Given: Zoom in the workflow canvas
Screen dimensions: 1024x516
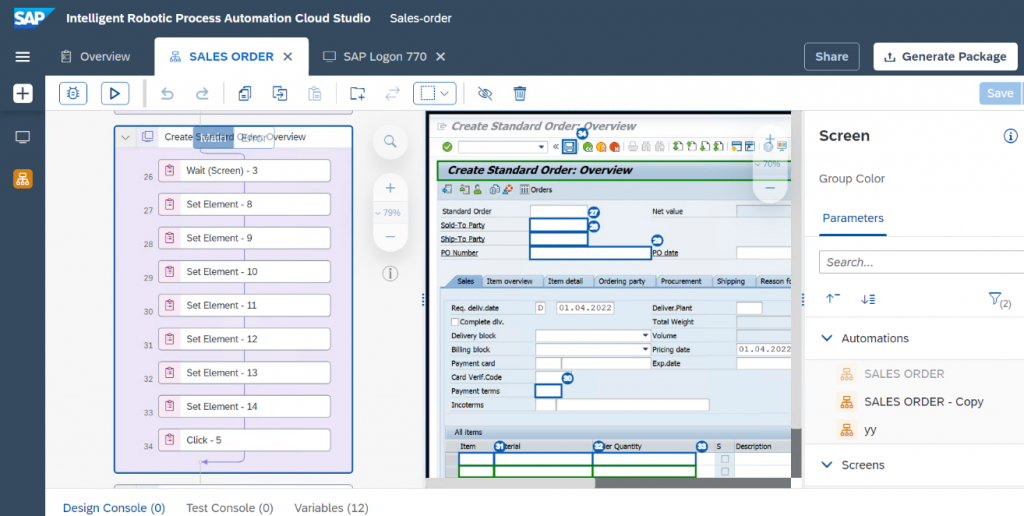Looking at the screenshot, I should pyautogui.click(x=391, y=188).
